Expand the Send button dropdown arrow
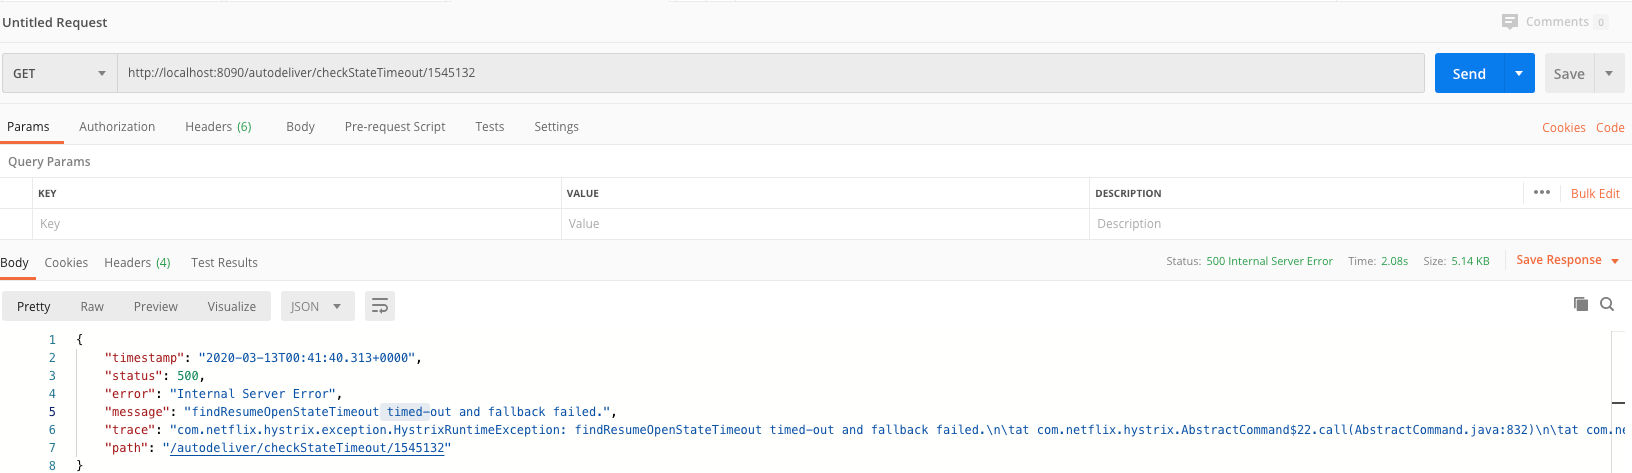1632x473 pixels. pos(1519,73)
